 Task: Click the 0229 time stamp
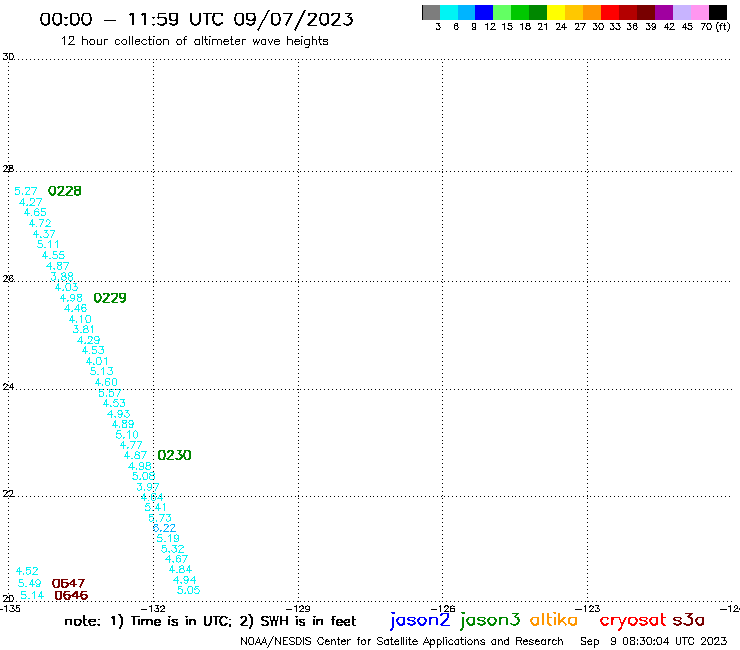coord(110,298)
